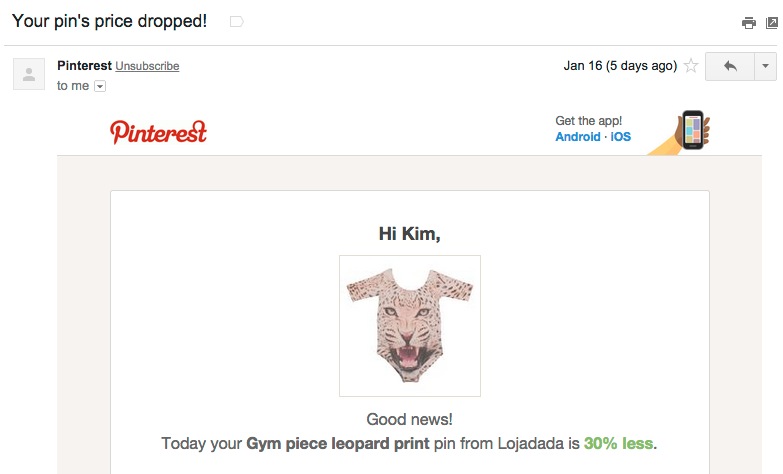Click the phone-in-hand app illustration
Image resolution: width=783 pixels, height=474 pixels.
pos(685,131)
